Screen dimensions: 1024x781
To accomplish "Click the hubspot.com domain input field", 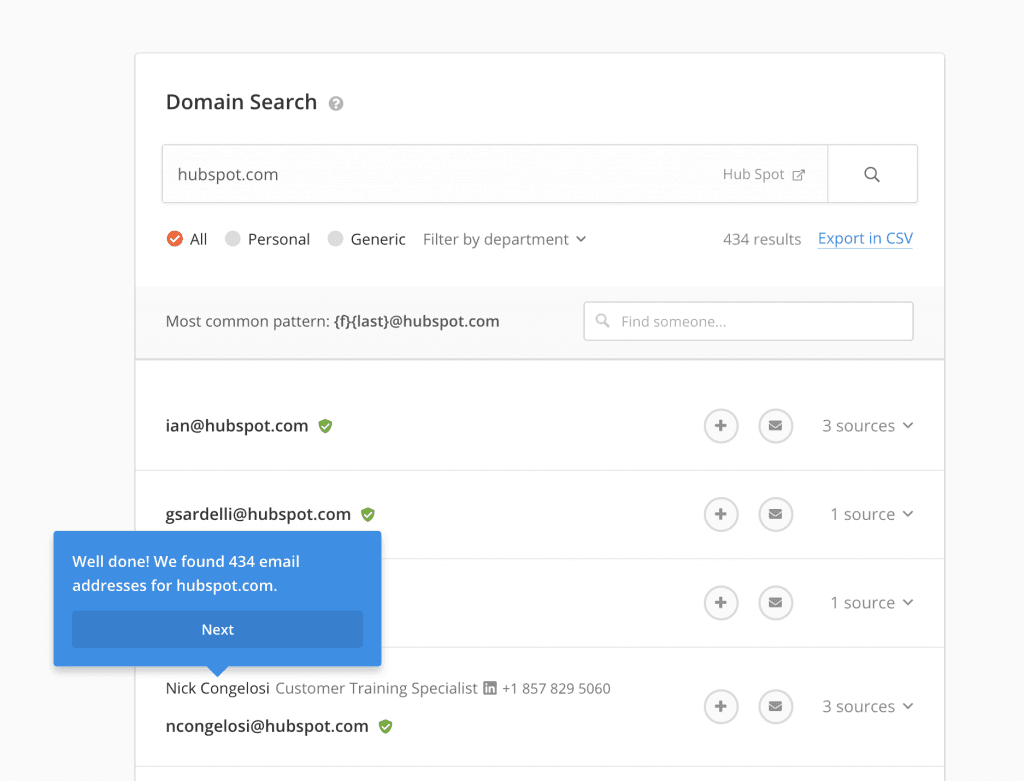I will [400, 173].
